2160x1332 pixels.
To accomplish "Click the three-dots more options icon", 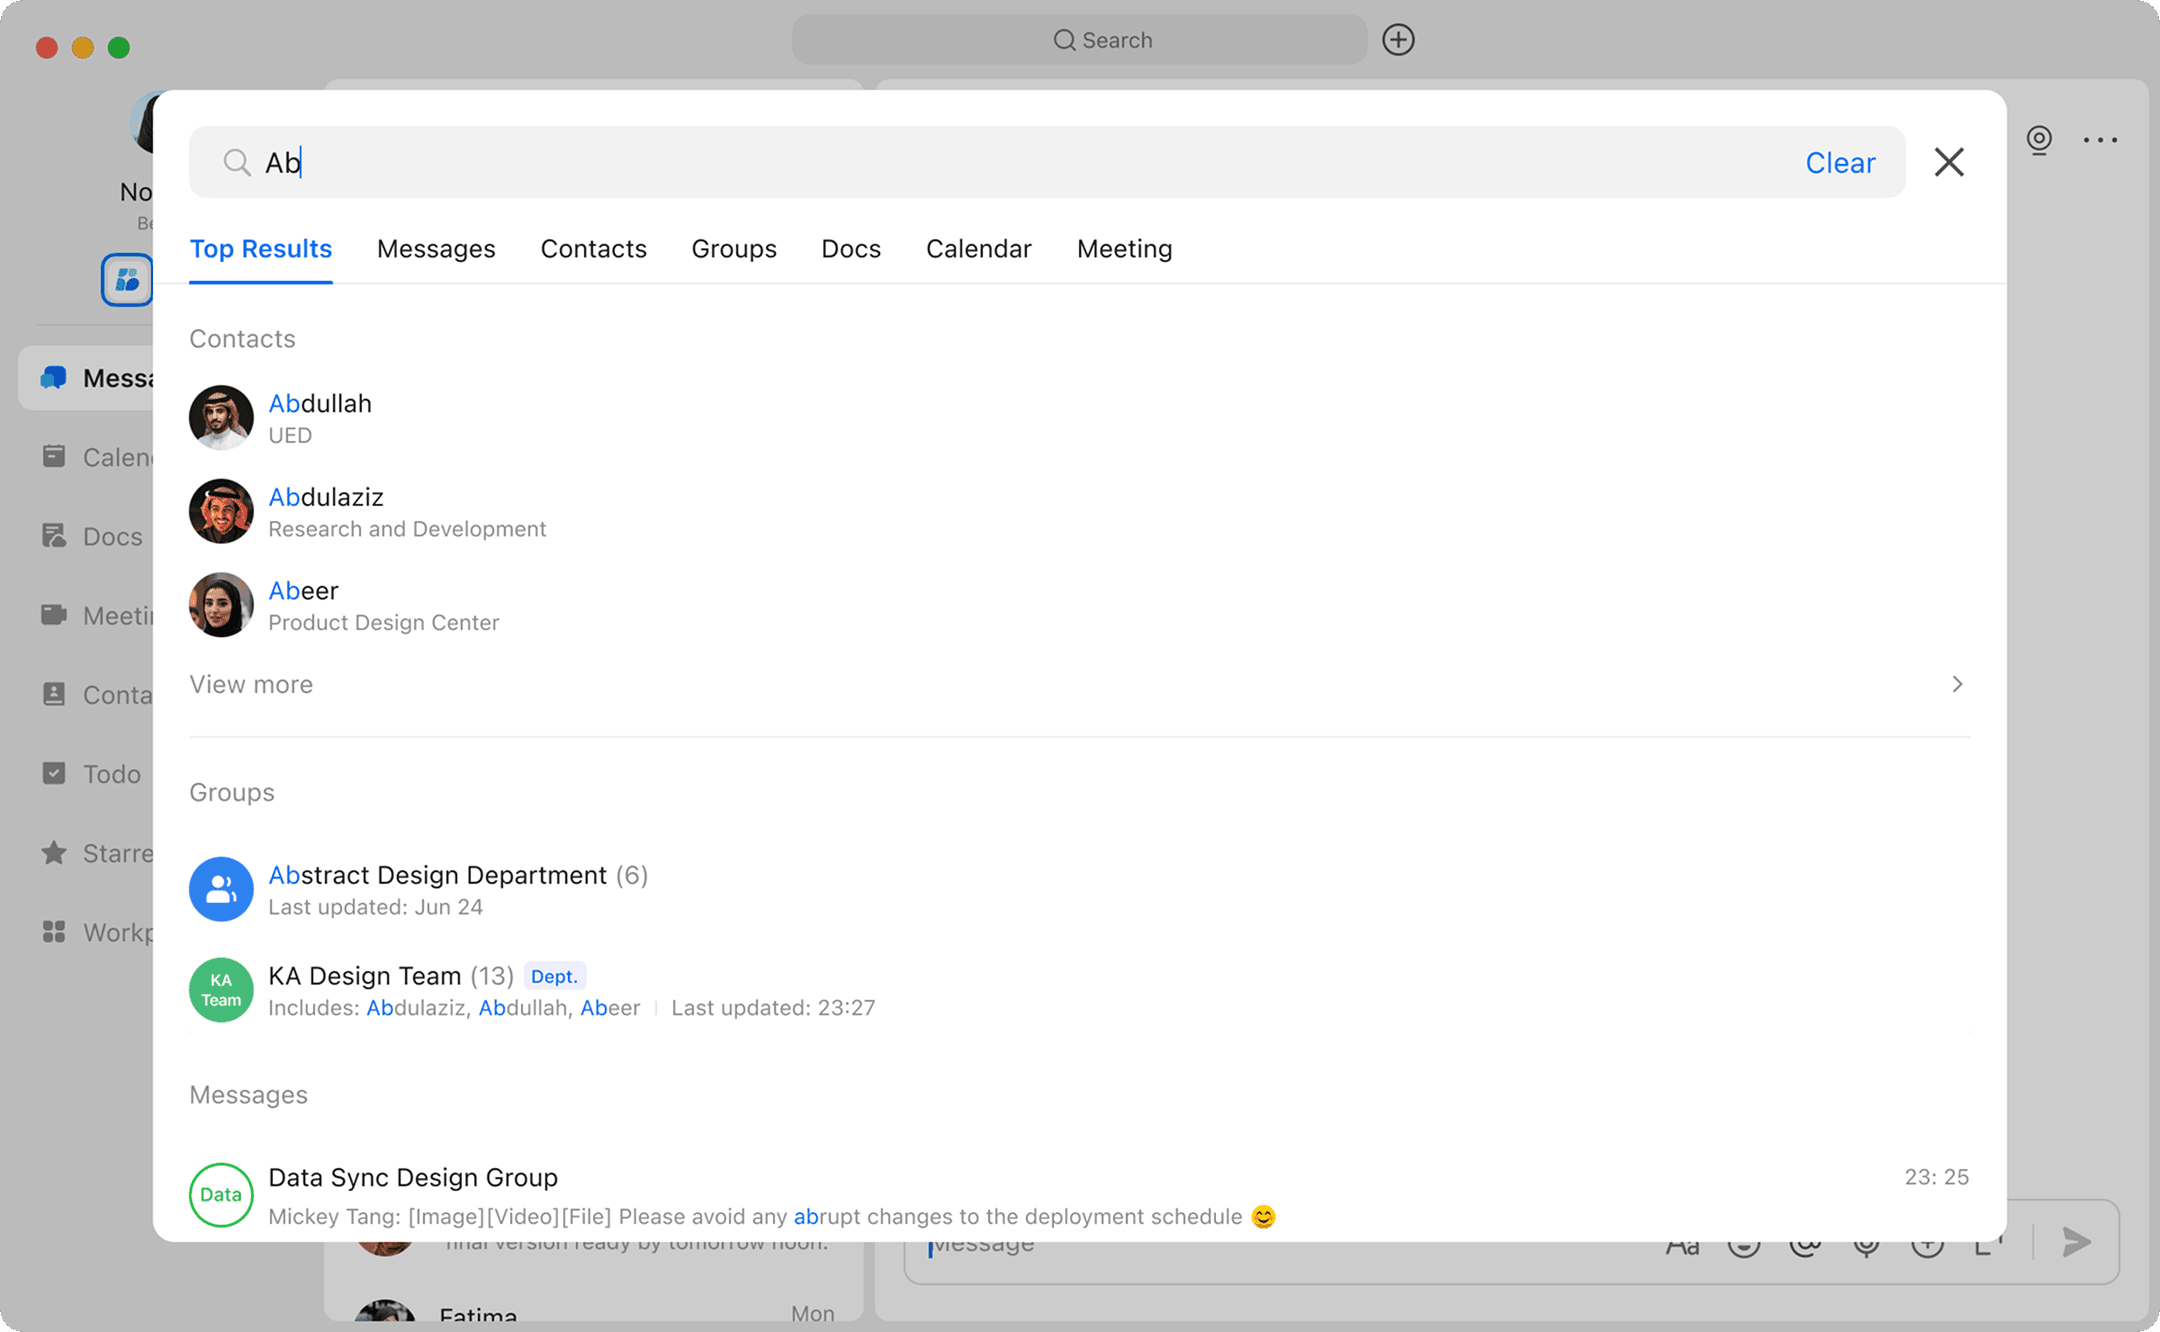I will [x=2100, y=140].
